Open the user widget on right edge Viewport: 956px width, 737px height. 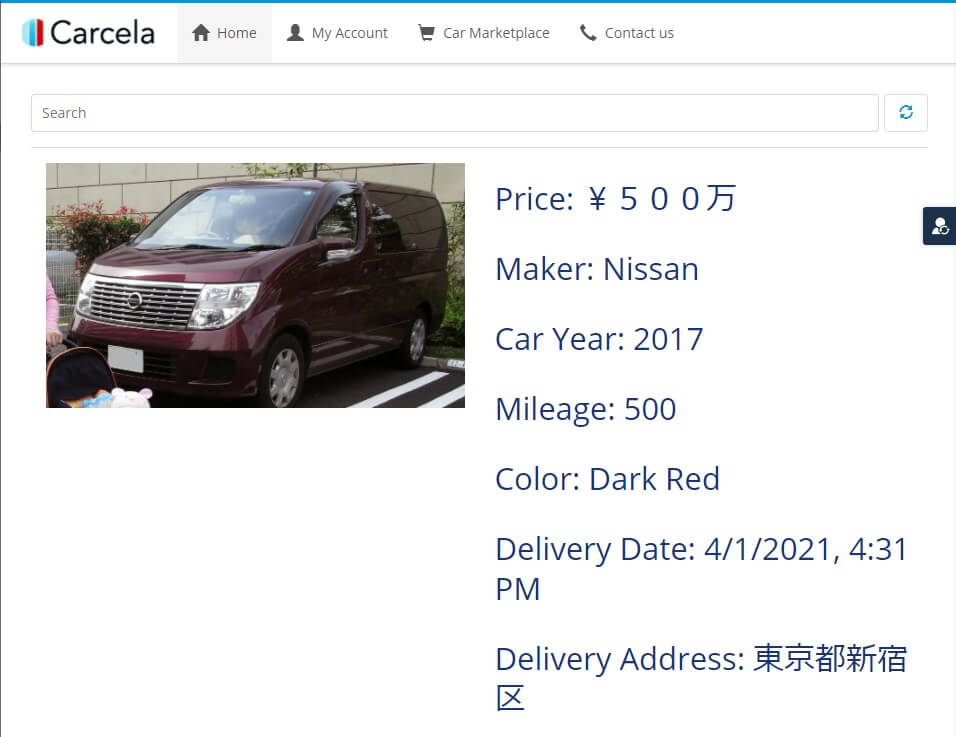point(940,226)
